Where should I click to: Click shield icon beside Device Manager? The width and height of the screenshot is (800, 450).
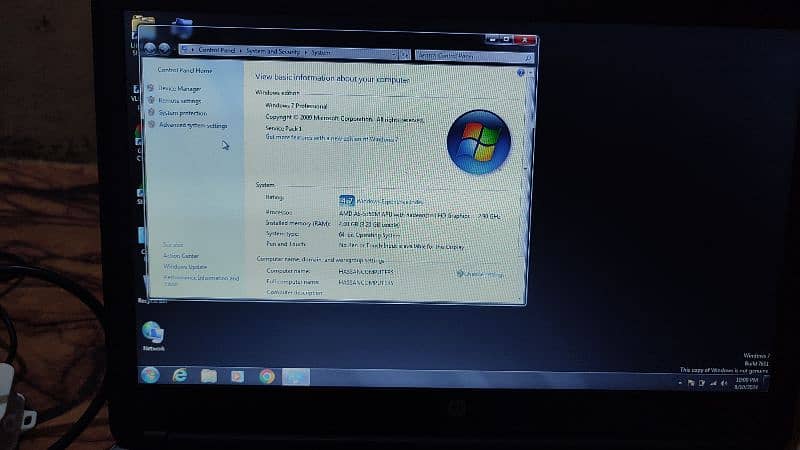click(151, 88)
